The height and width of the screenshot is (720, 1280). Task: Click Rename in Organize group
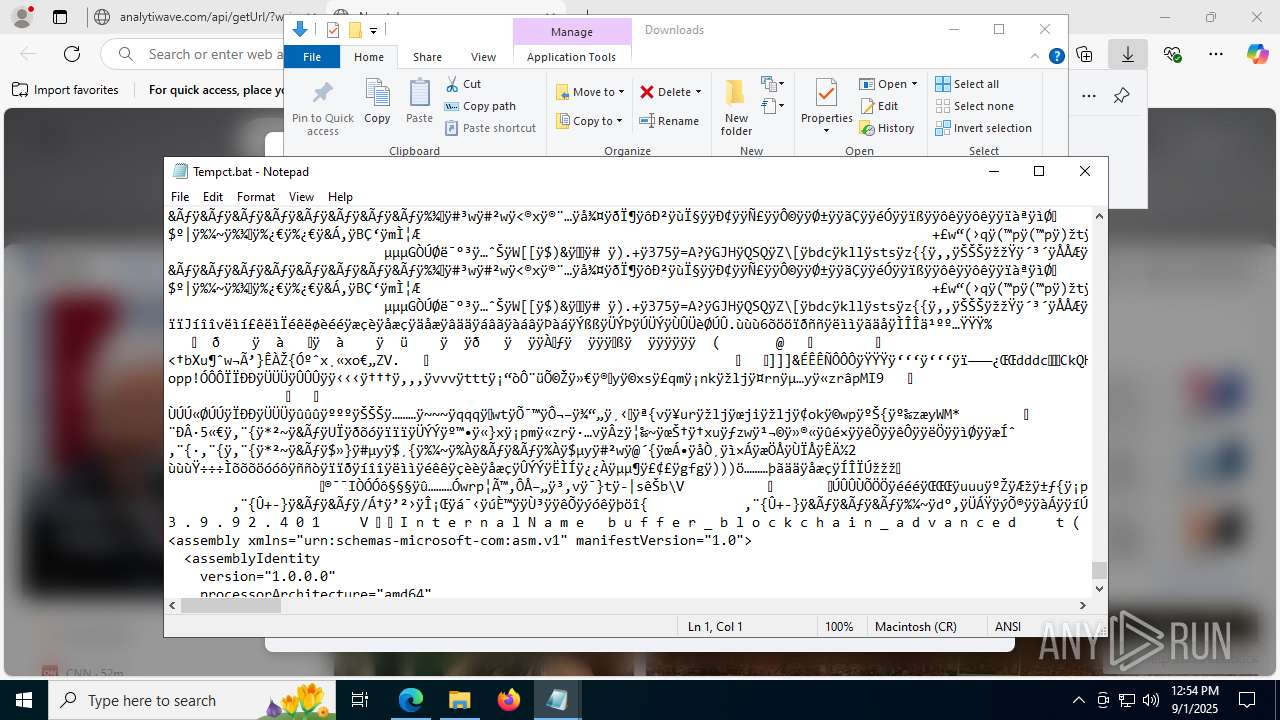(669, 121)
